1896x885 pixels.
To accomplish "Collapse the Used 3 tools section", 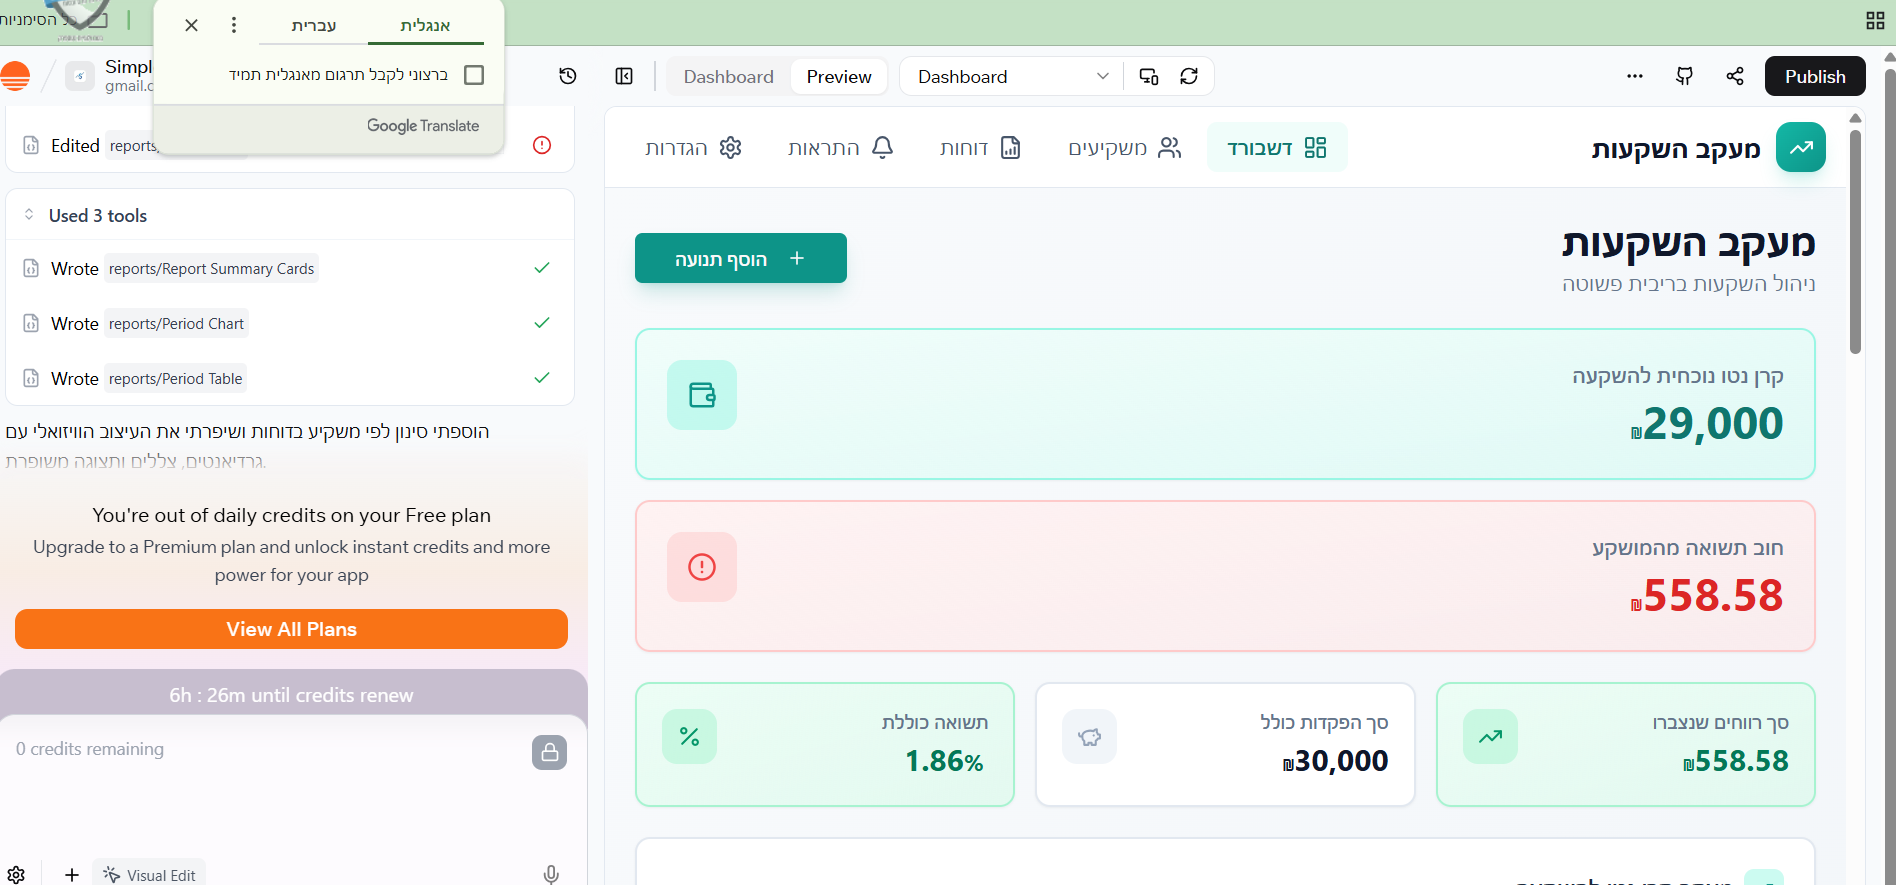I will coord(30,215).
